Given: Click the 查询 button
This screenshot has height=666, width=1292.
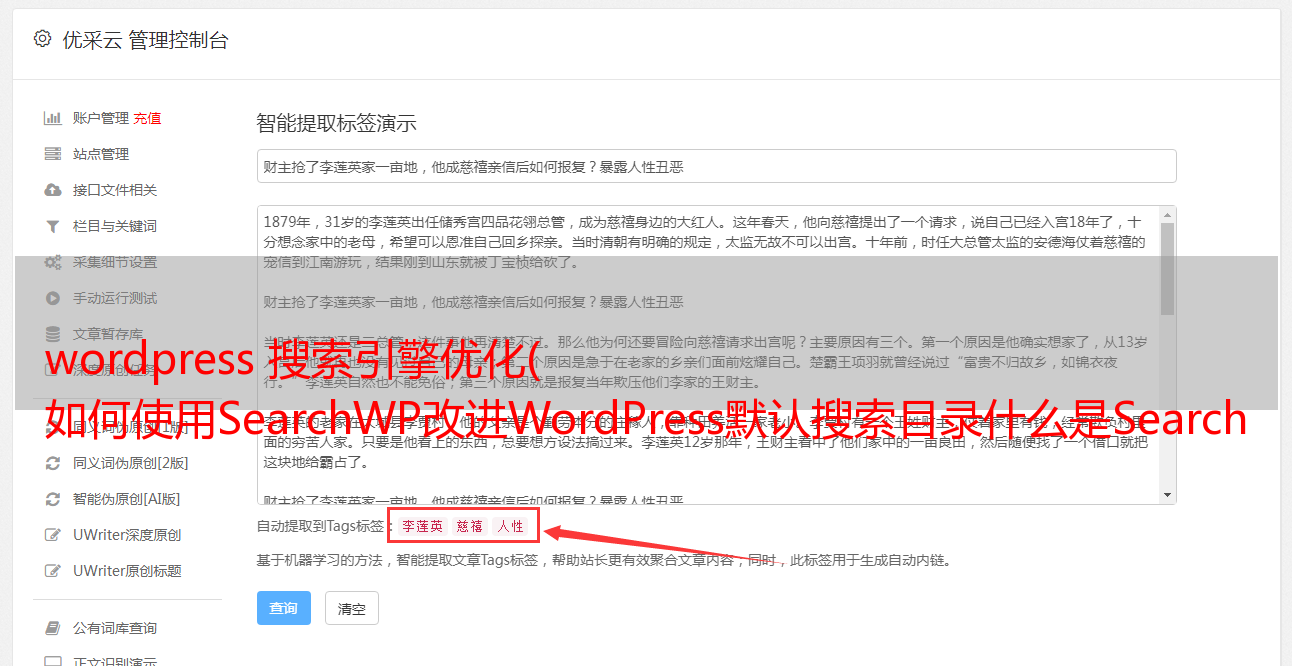Looking at the screenshot, I should pos(284,608).
